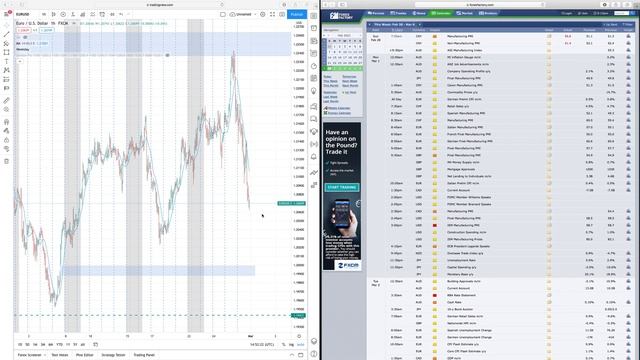Image resolution: width=640 pixels, height=360 pixels.
Task: Undo the last chart action
Action: coord(121,14)
